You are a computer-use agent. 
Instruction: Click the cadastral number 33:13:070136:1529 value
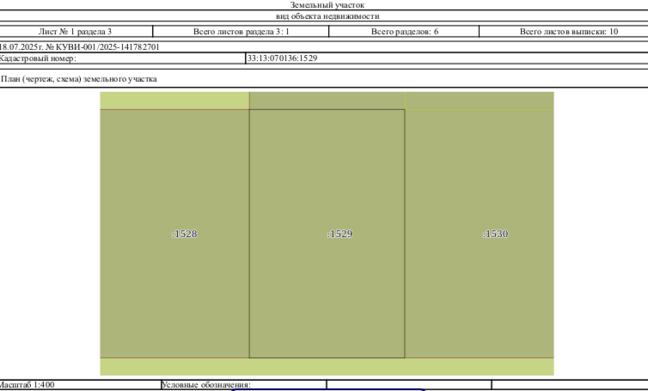282,58
